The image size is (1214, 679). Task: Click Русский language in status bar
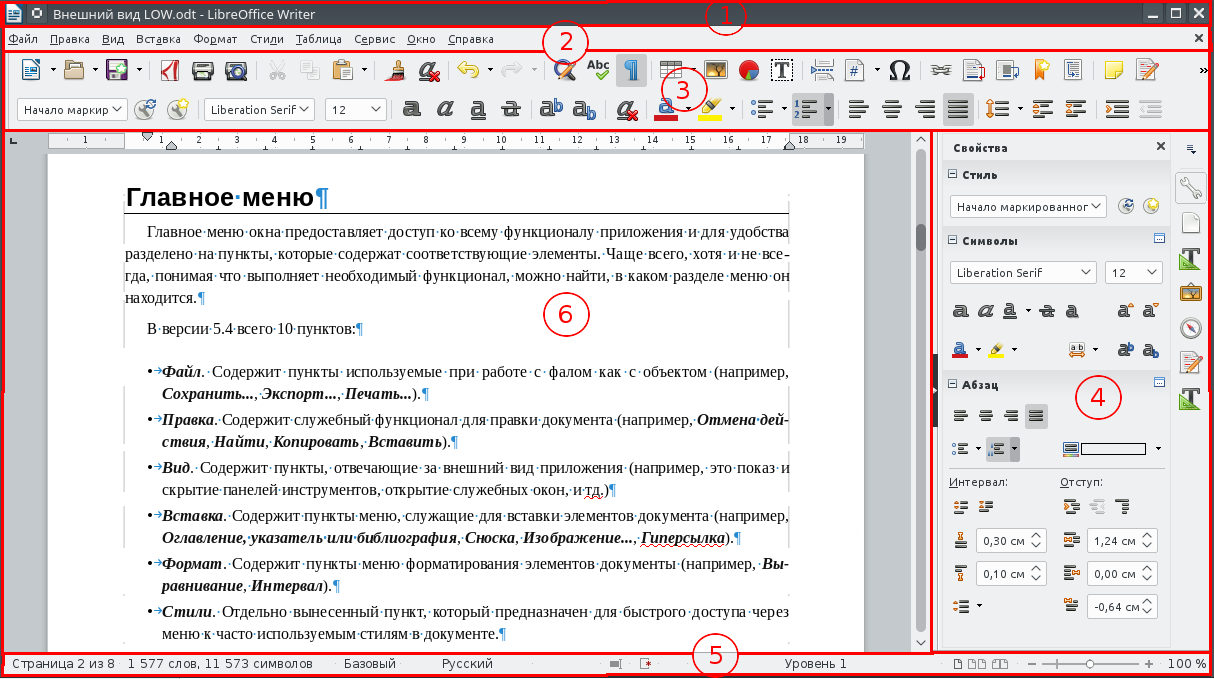click(466, 663)
